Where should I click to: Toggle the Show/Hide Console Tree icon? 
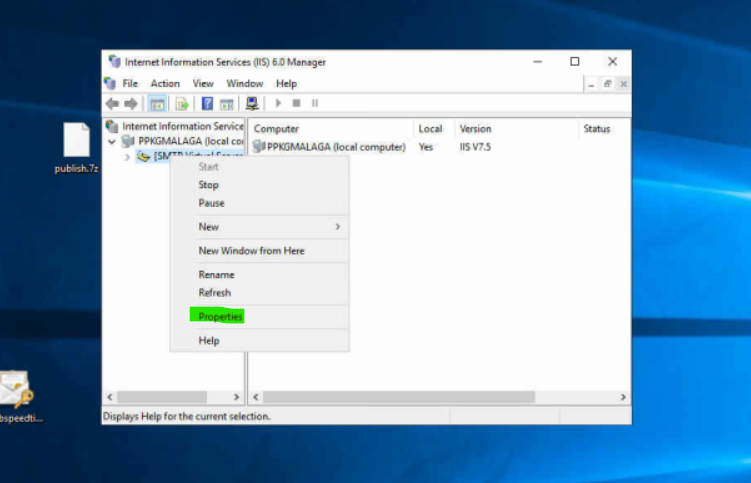click(x=157, y=103)
